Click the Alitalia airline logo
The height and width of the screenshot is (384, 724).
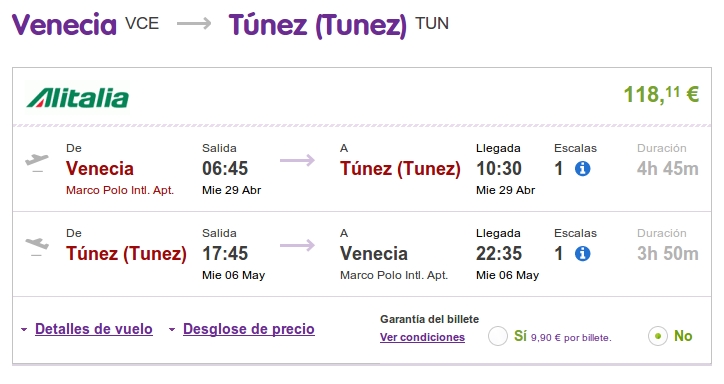78,98
